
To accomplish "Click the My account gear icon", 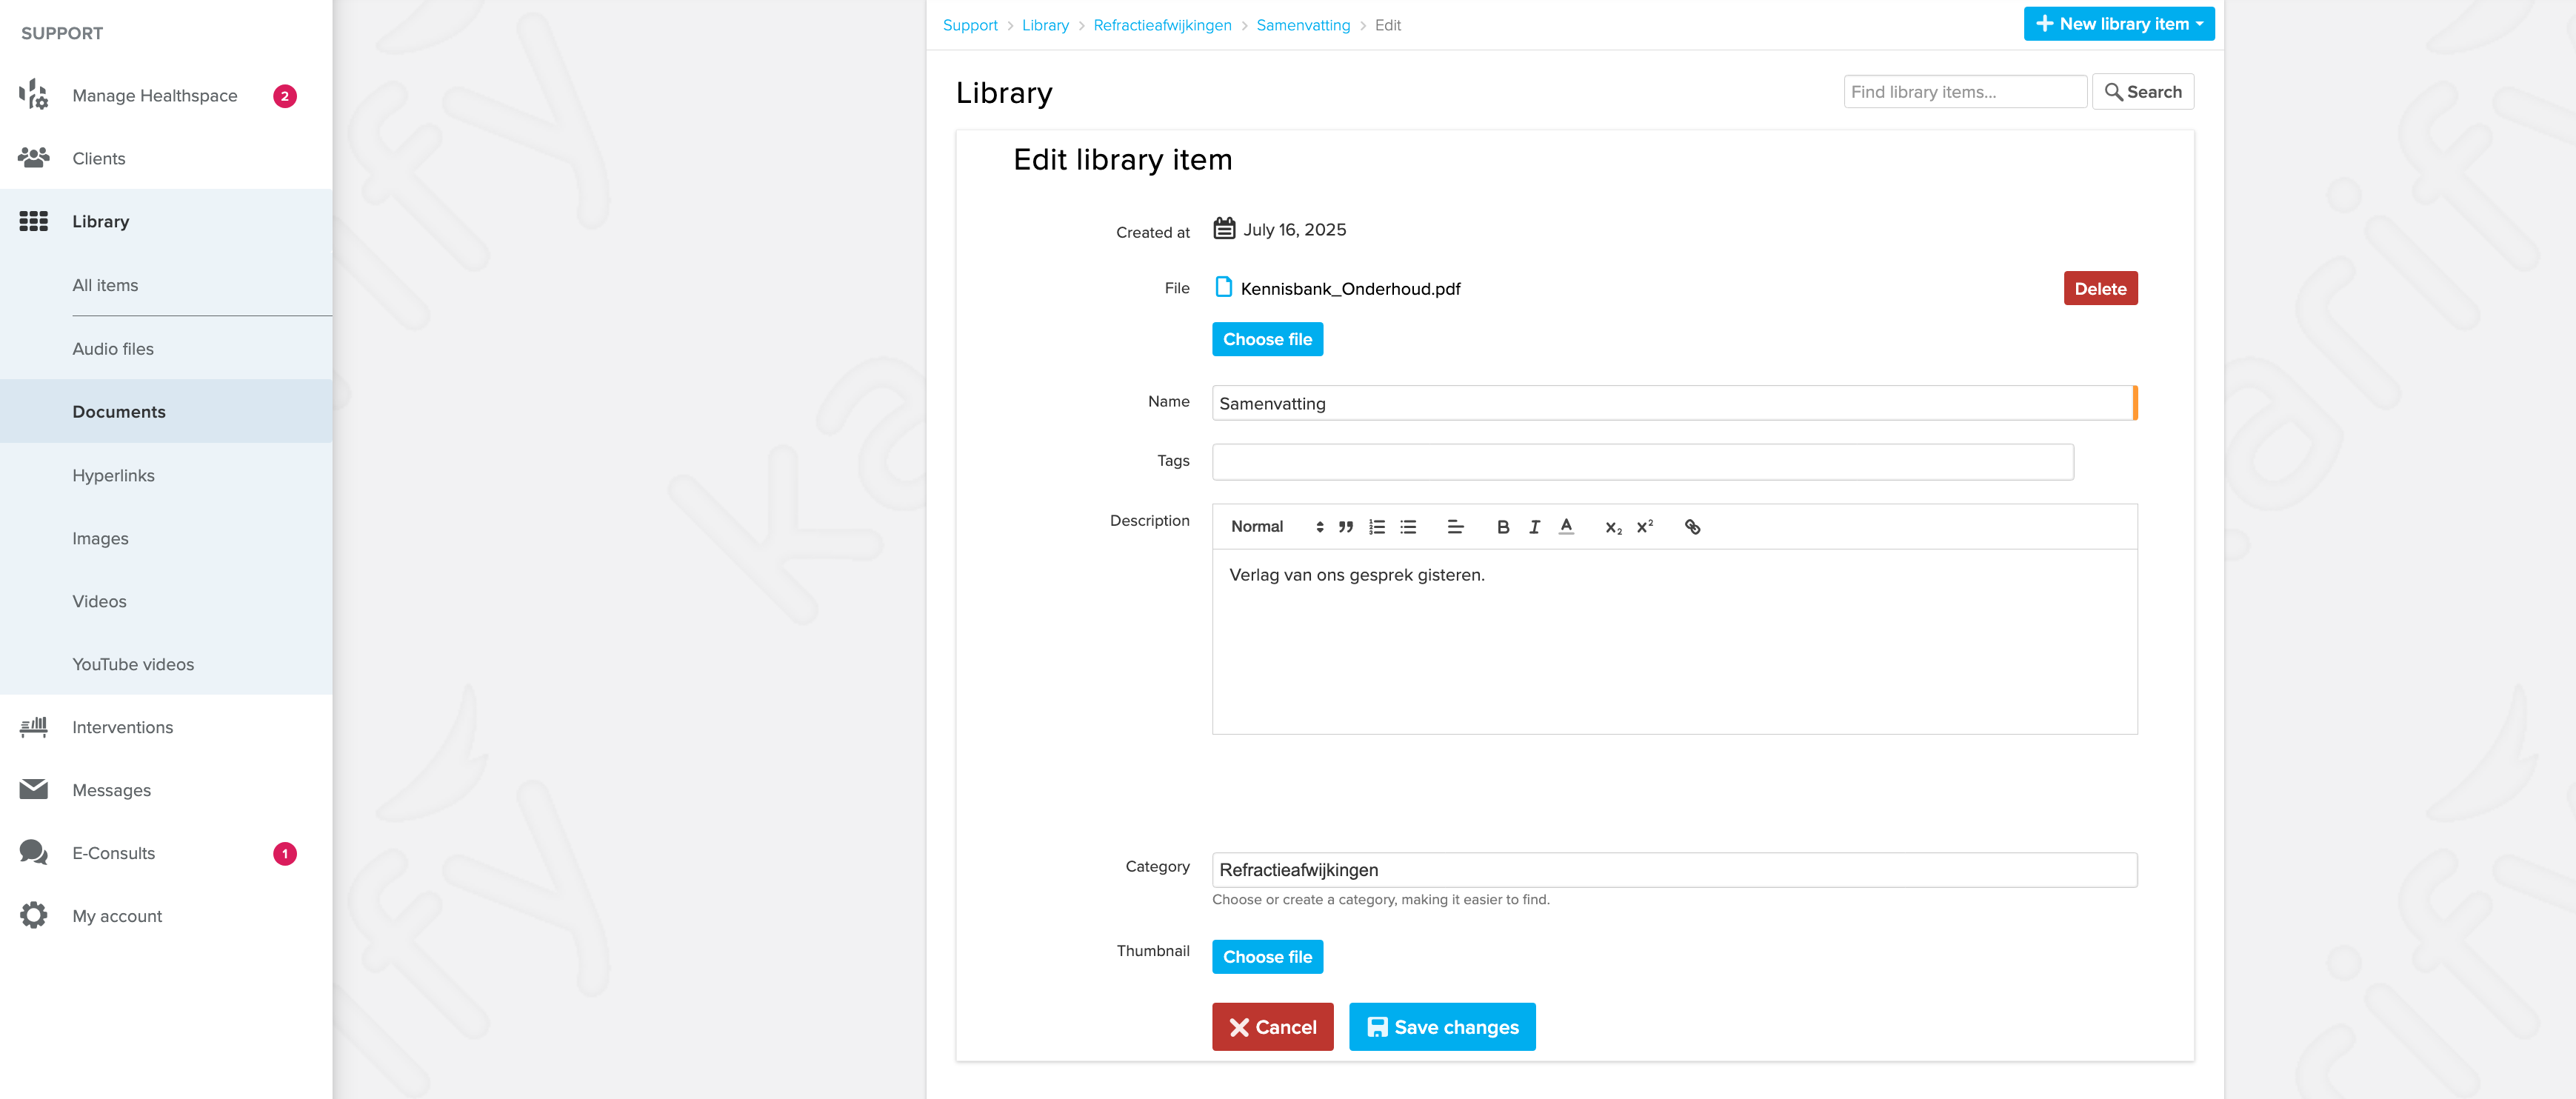I will pos(34,916).
